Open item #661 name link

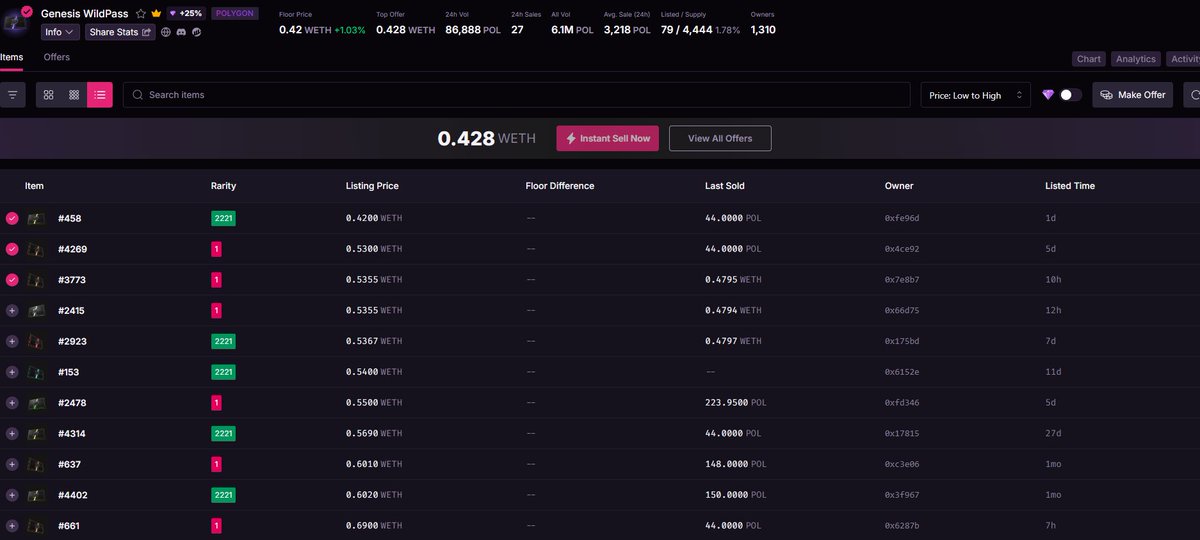coord(69,526)
